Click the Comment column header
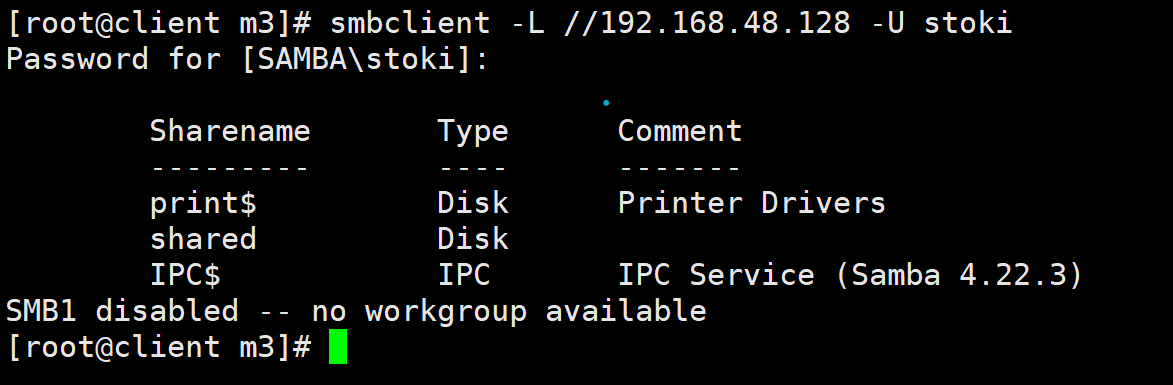Screen dimensions: 1173x385 679,131
